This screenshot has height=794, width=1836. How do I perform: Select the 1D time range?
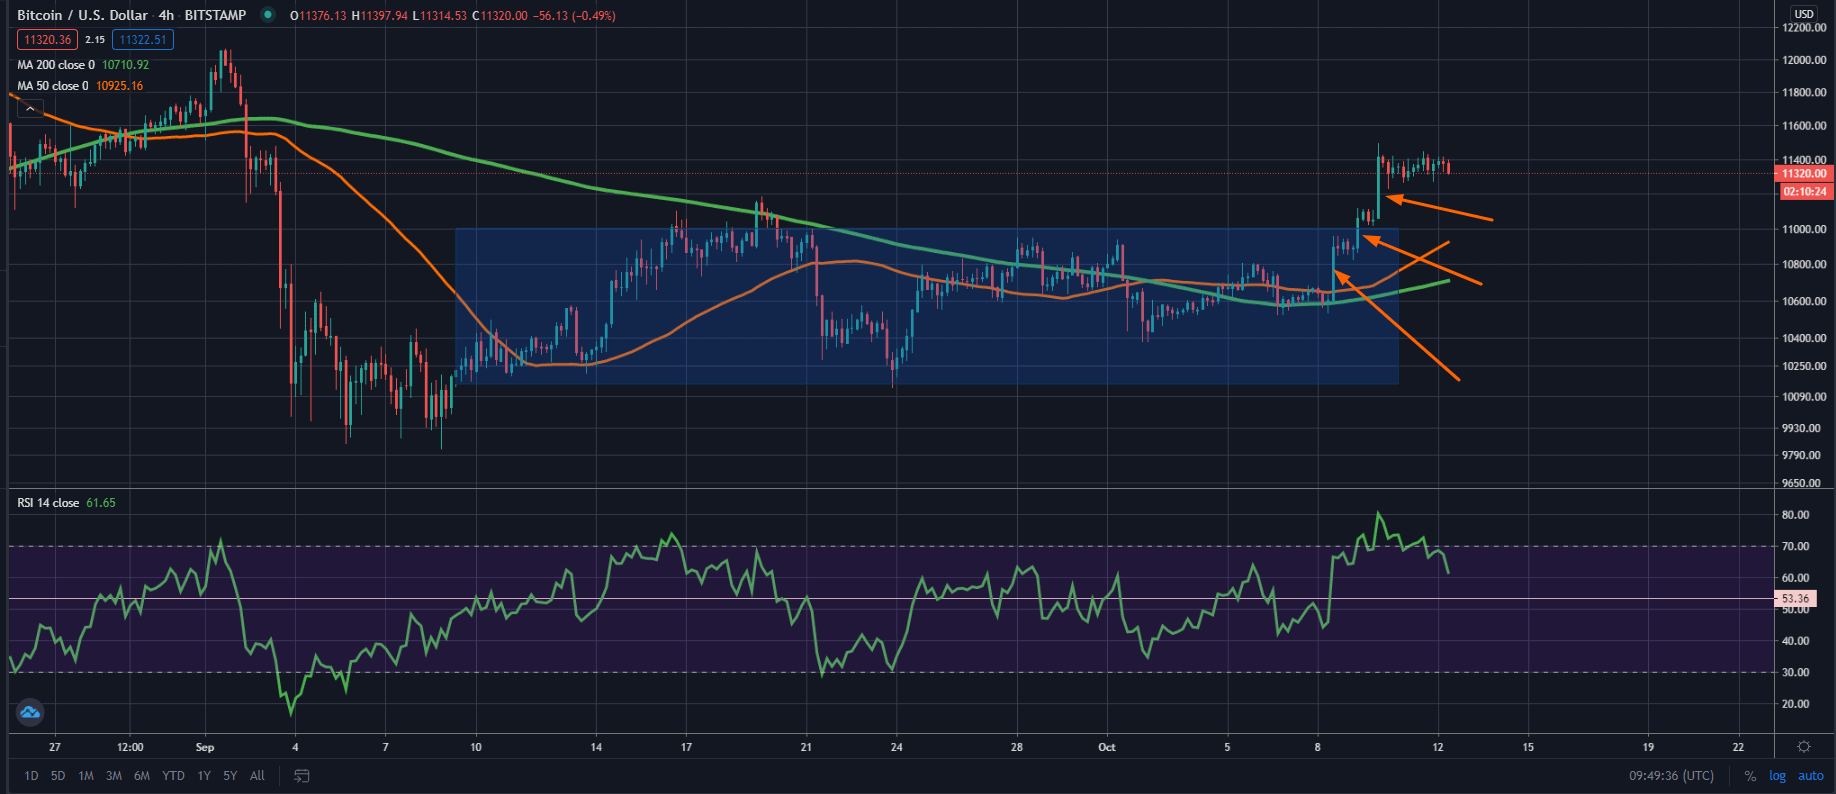point(31,776)
